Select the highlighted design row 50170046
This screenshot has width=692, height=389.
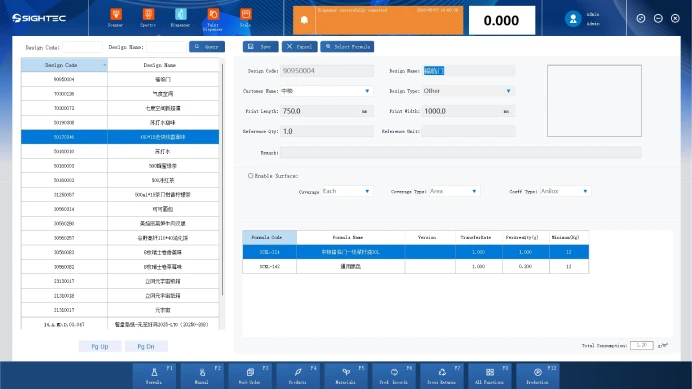click(120, 137)
